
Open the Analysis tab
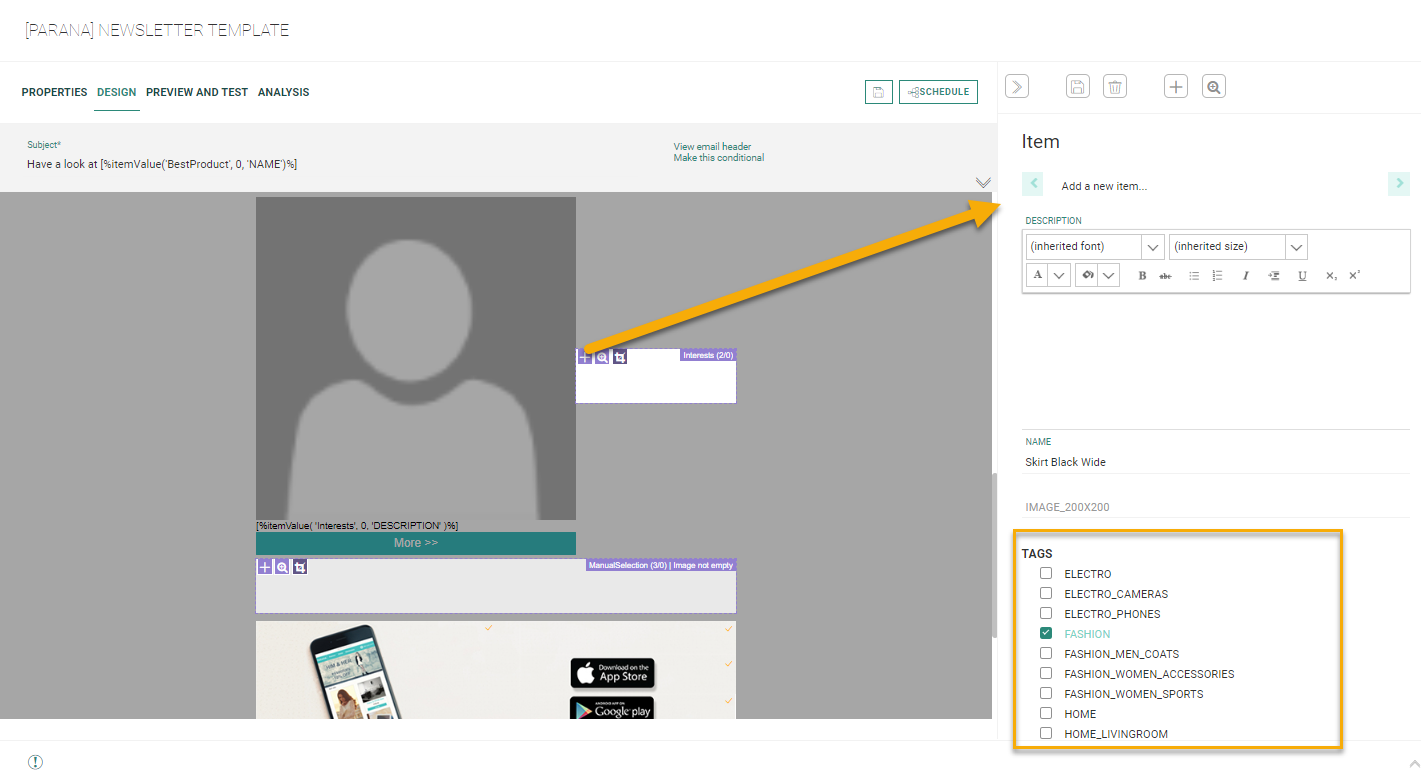coord(283,92)
